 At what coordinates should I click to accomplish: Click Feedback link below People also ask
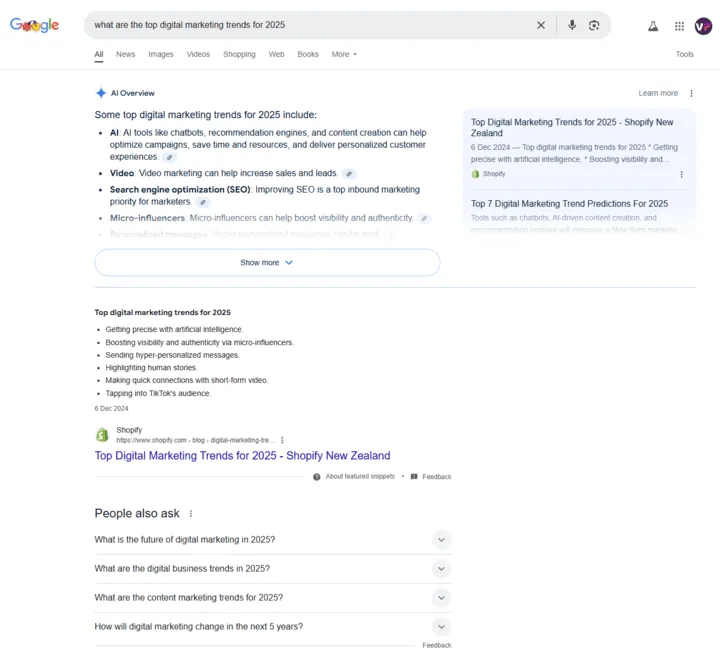(437, 645)
